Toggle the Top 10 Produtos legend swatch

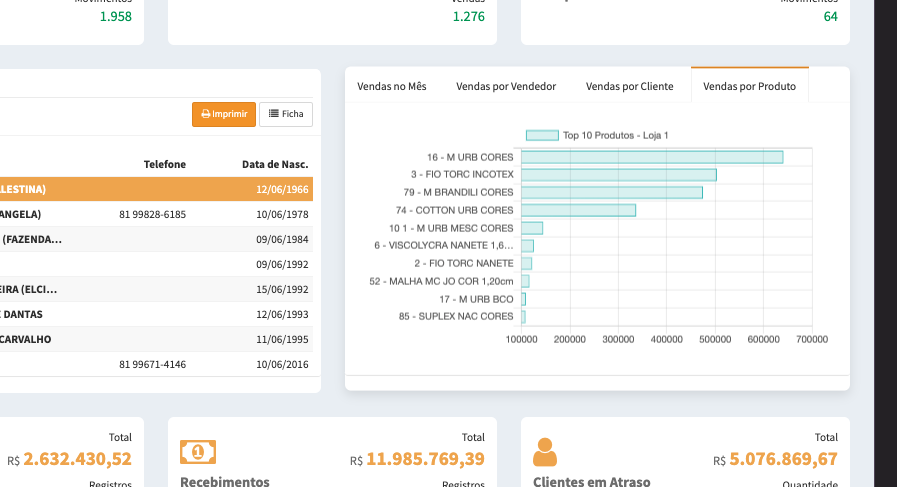(542, 135)
